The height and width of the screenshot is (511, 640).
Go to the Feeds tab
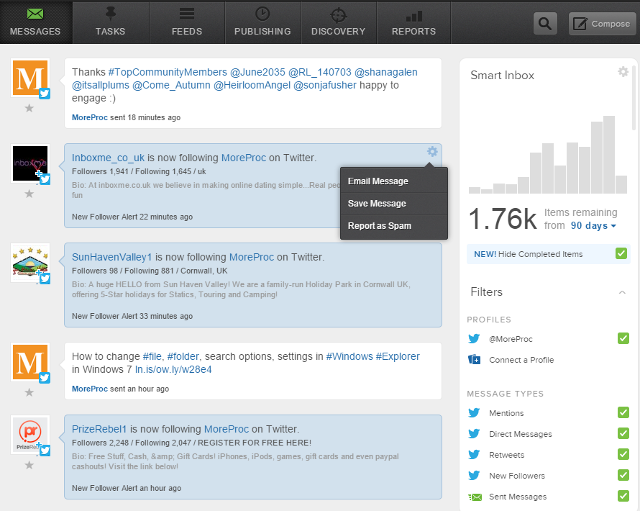tap(187, 22)
